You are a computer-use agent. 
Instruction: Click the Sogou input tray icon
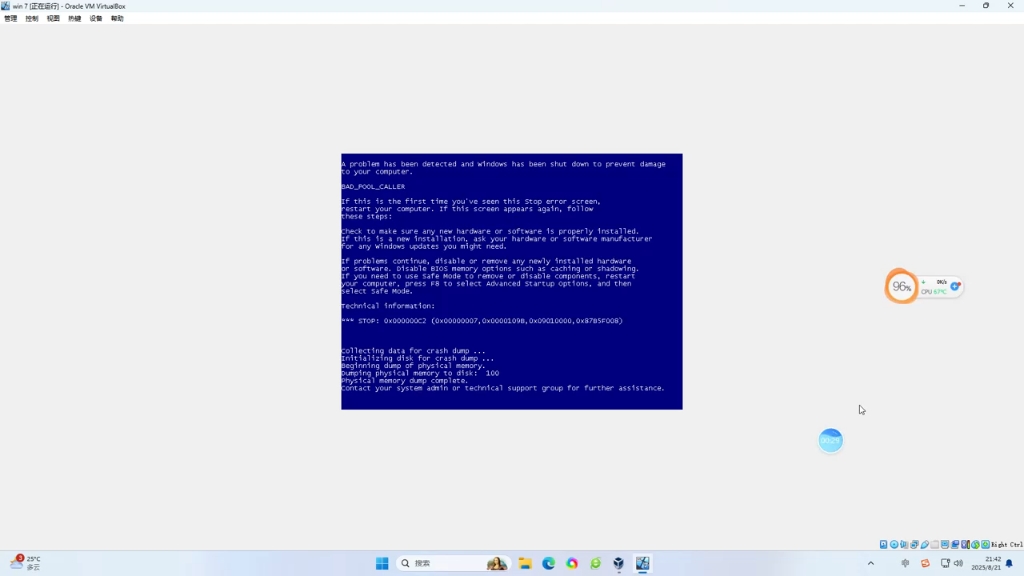point(925,563)
